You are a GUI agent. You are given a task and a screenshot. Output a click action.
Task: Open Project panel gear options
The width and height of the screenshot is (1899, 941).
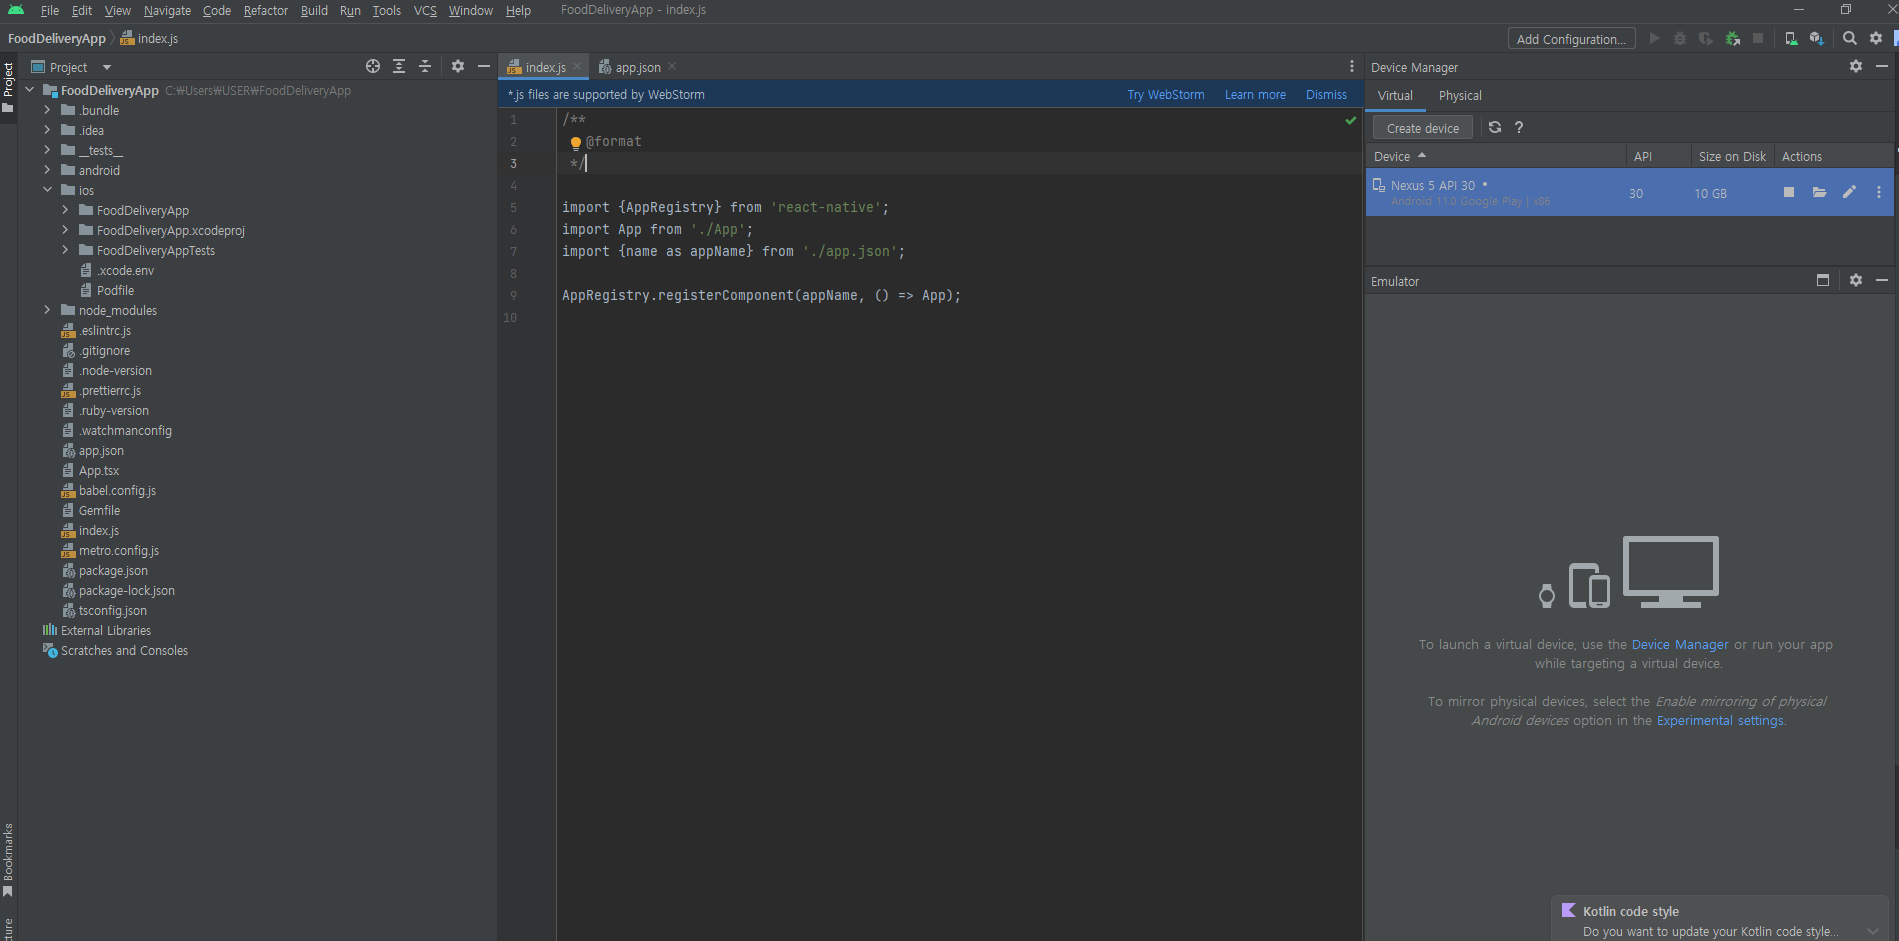click(458, 66)
